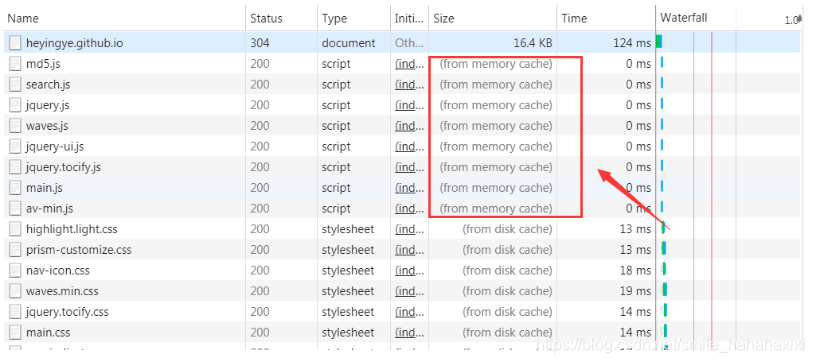Select the heyingye.github.io document request
The width and height of the screenshot is (814, 363).
[401, 43]
